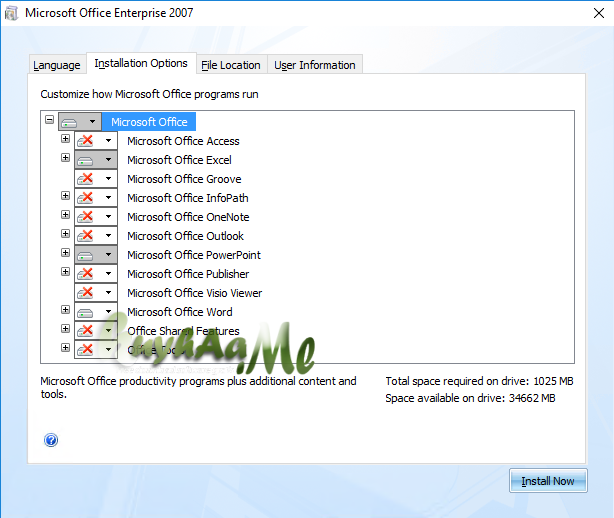The image size is (614, 518).
Task: Click the red X not-available icon for Outlook
Action: tap(85, 235)
